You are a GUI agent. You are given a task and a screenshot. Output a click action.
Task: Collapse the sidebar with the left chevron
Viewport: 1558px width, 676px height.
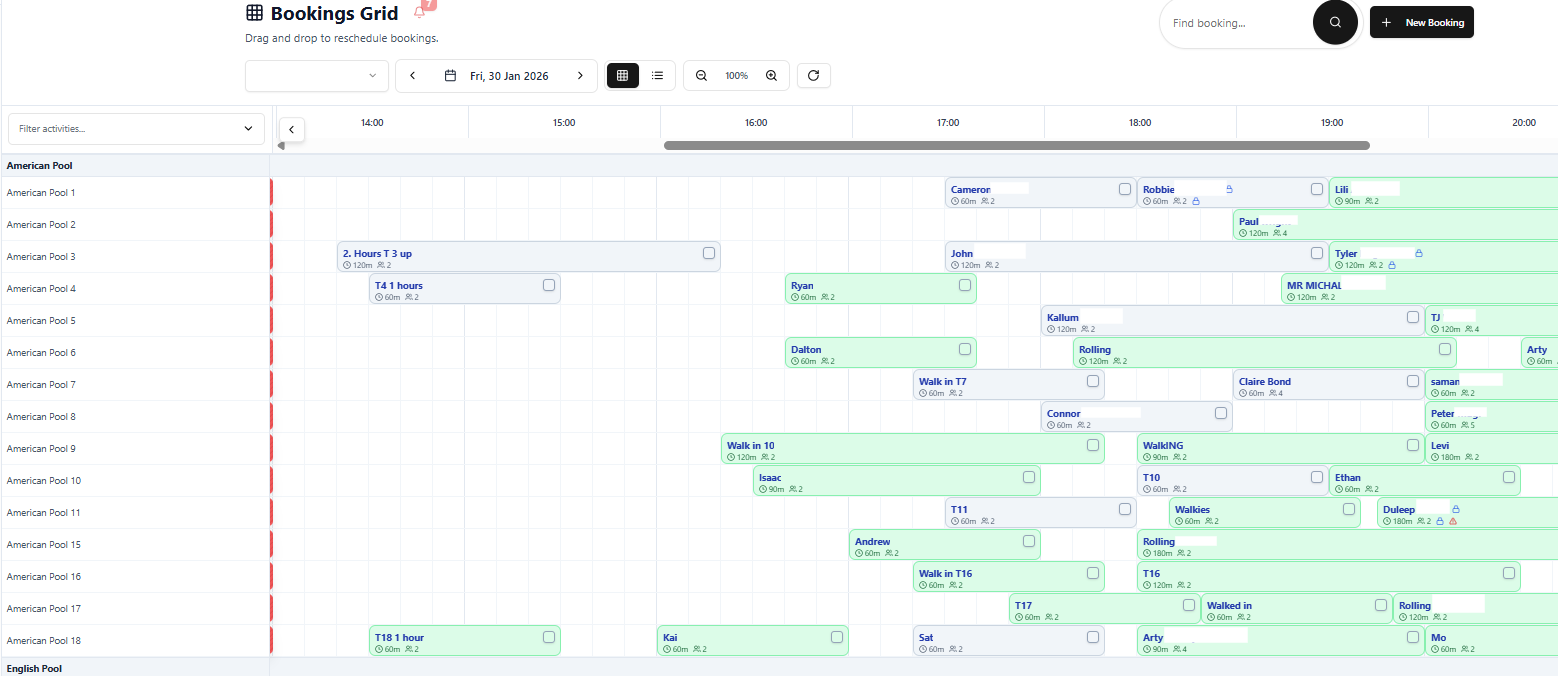[x=291, y=129]
